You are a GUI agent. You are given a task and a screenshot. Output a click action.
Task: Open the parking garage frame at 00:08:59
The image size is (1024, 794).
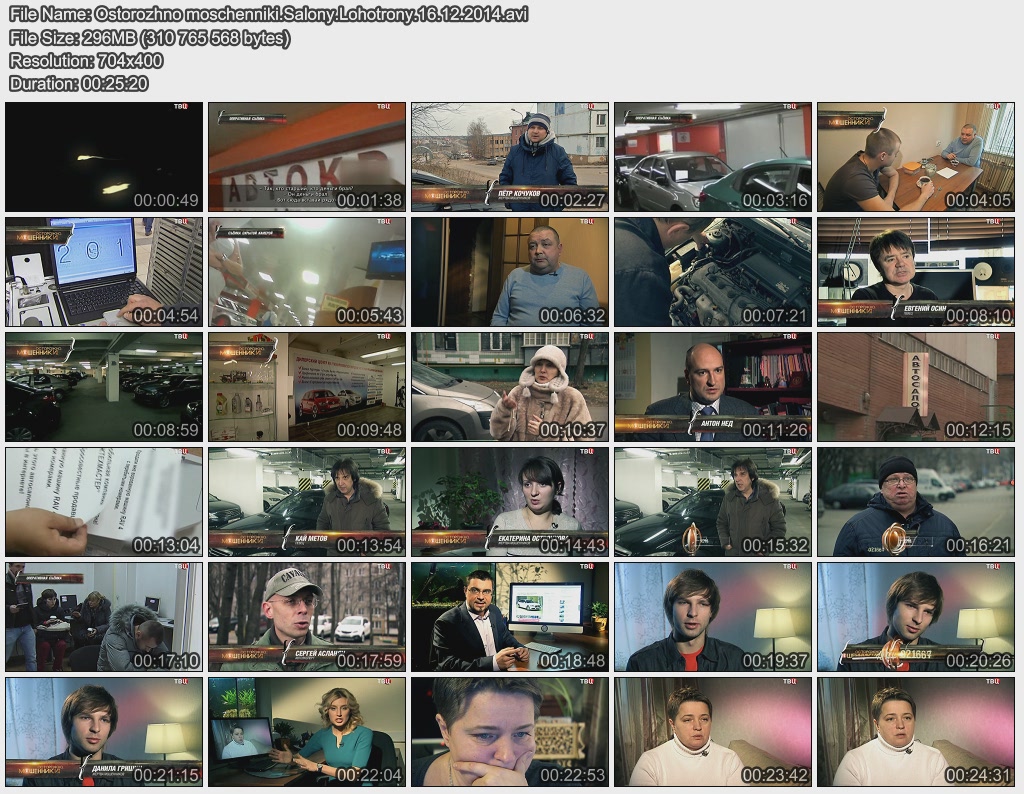point(104,386)
